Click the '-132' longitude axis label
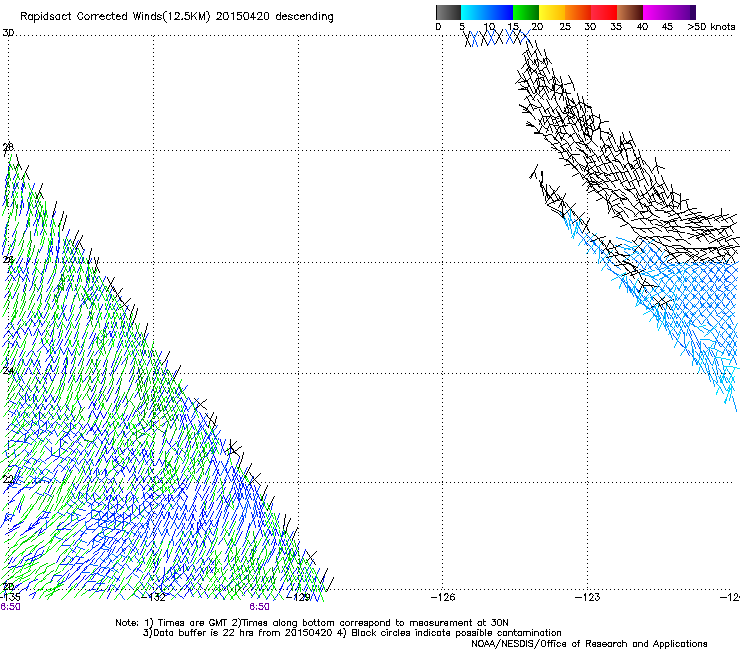740x650 pixels. pyautogui.click(x=154, y=597)
